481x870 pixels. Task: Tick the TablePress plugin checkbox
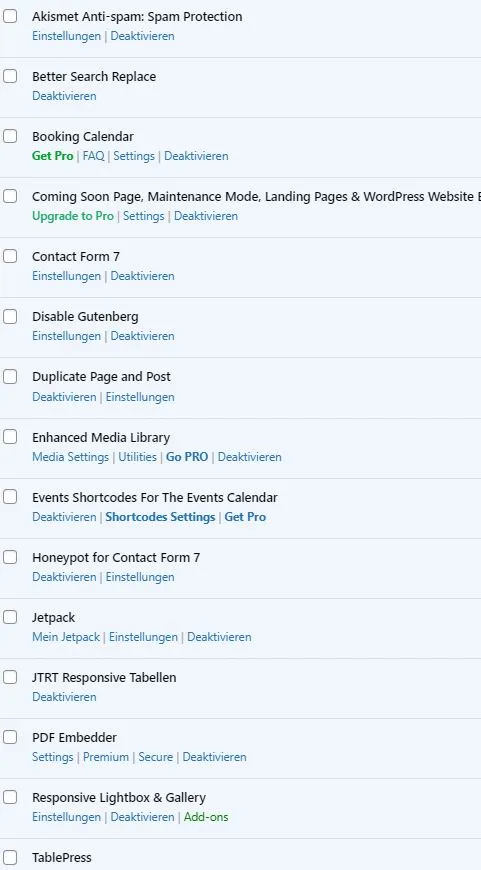(x=10, y=857)
